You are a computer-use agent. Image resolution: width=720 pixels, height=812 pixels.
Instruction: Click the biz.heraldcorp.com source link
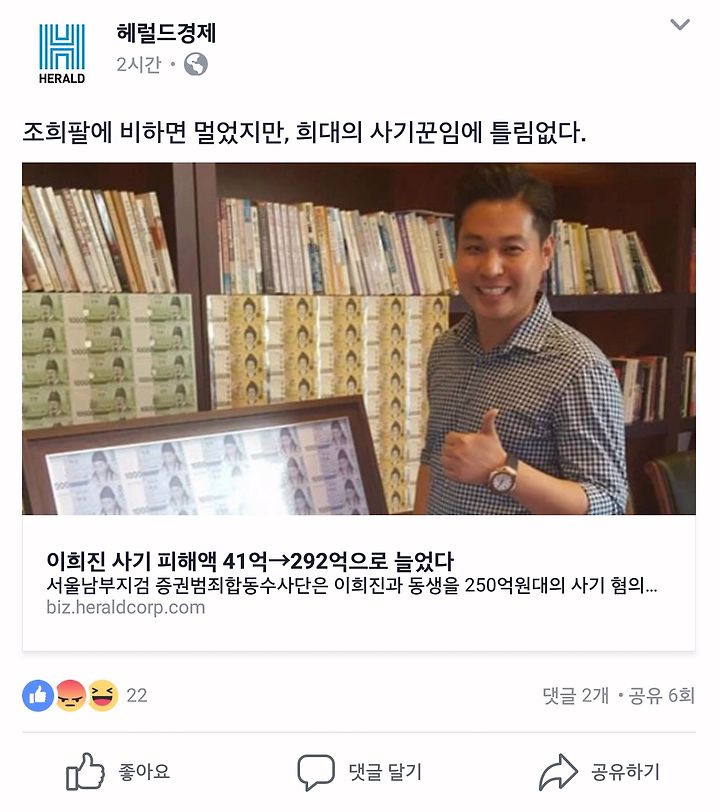pyautogui.click(x=125, y=607)
